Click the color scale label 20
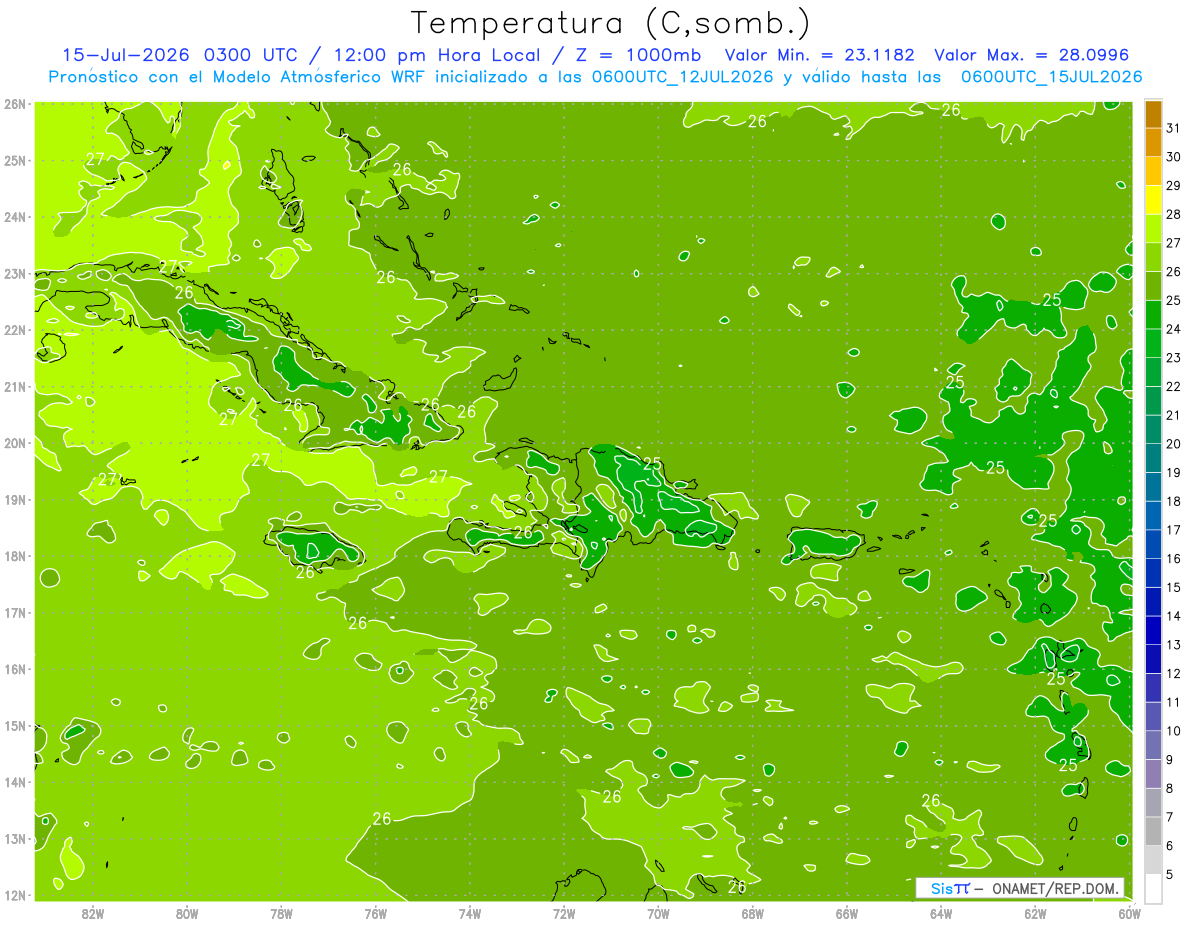Screen dimensions: 1200x927 (x=1174, y=444)
